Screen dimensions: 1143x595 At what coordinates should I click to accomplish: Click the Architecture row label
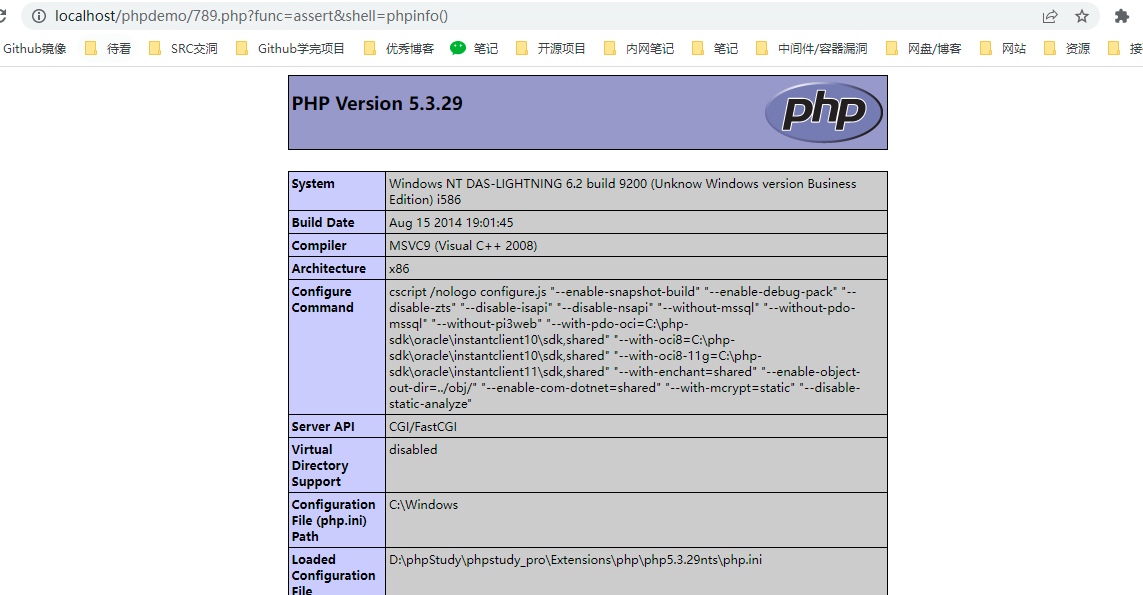[x=329, y=268]
